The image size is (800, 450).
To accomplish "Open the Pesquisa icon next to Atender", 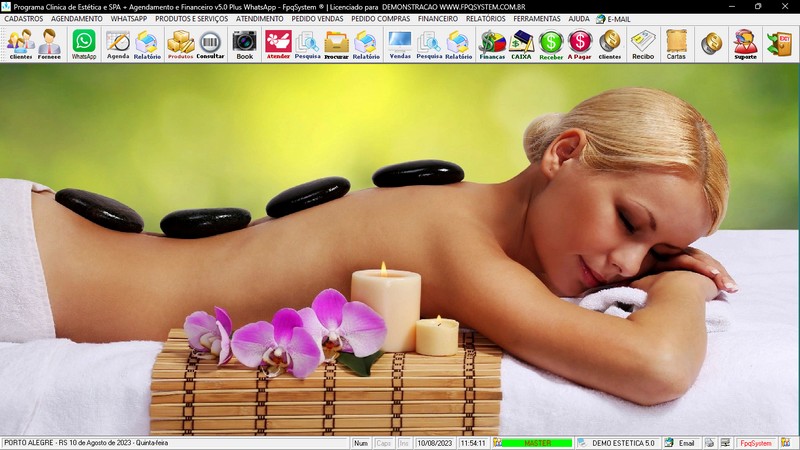I will 307,44.
